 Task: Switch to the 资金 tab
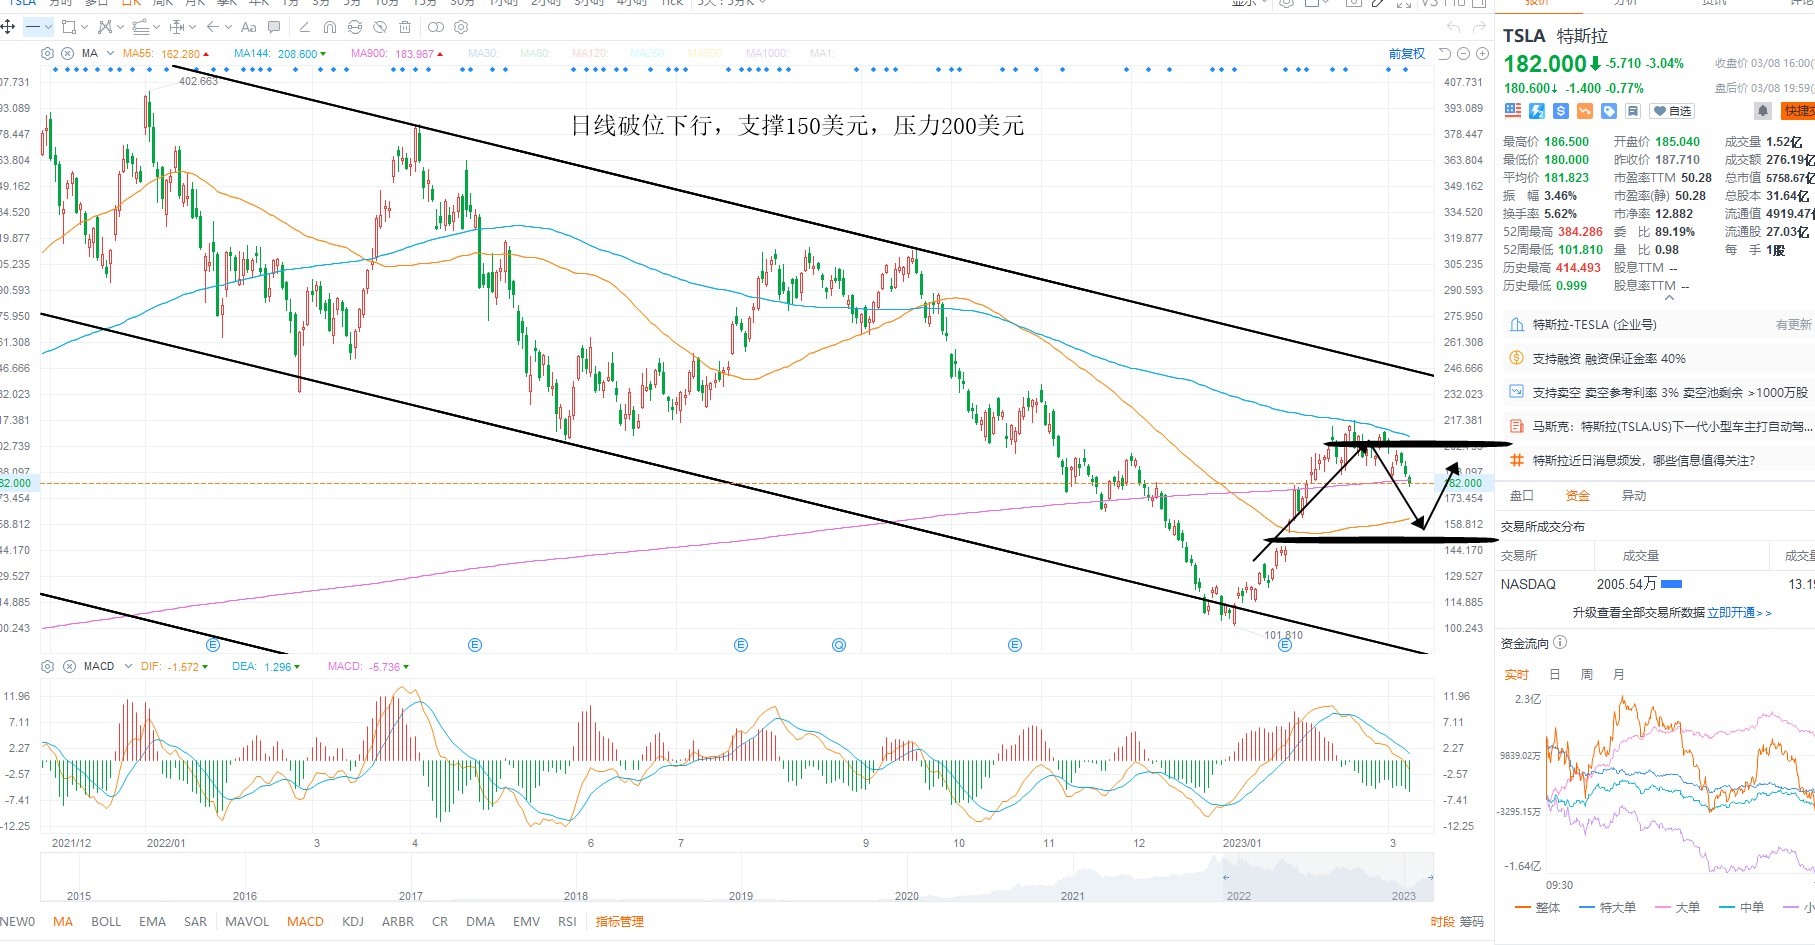click(x=1577, y=495)
